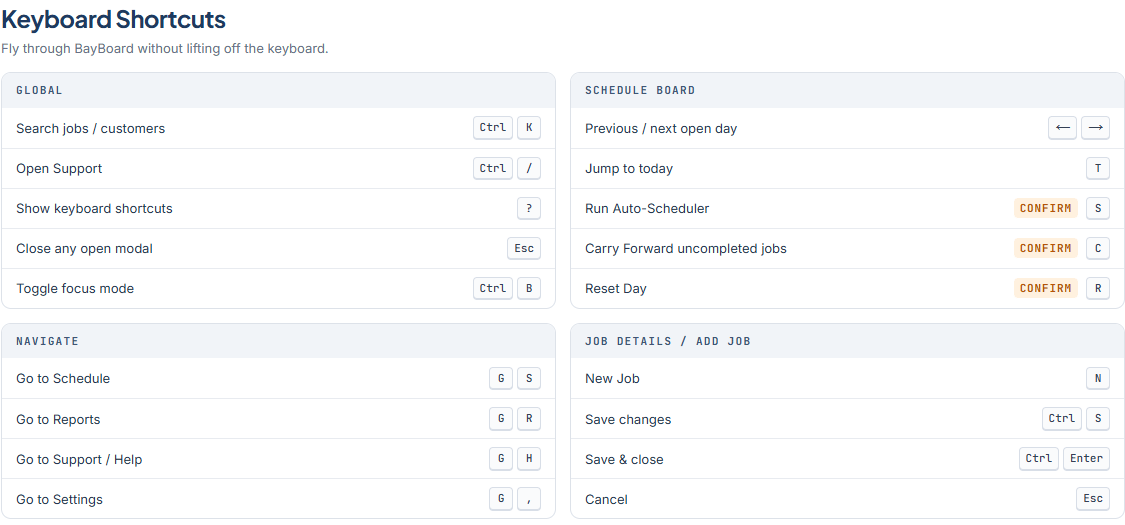Click CONFIRM badge beside Run Auto-Scheduler
This screenshot has width=1125, height=525.
[1045, 209]
